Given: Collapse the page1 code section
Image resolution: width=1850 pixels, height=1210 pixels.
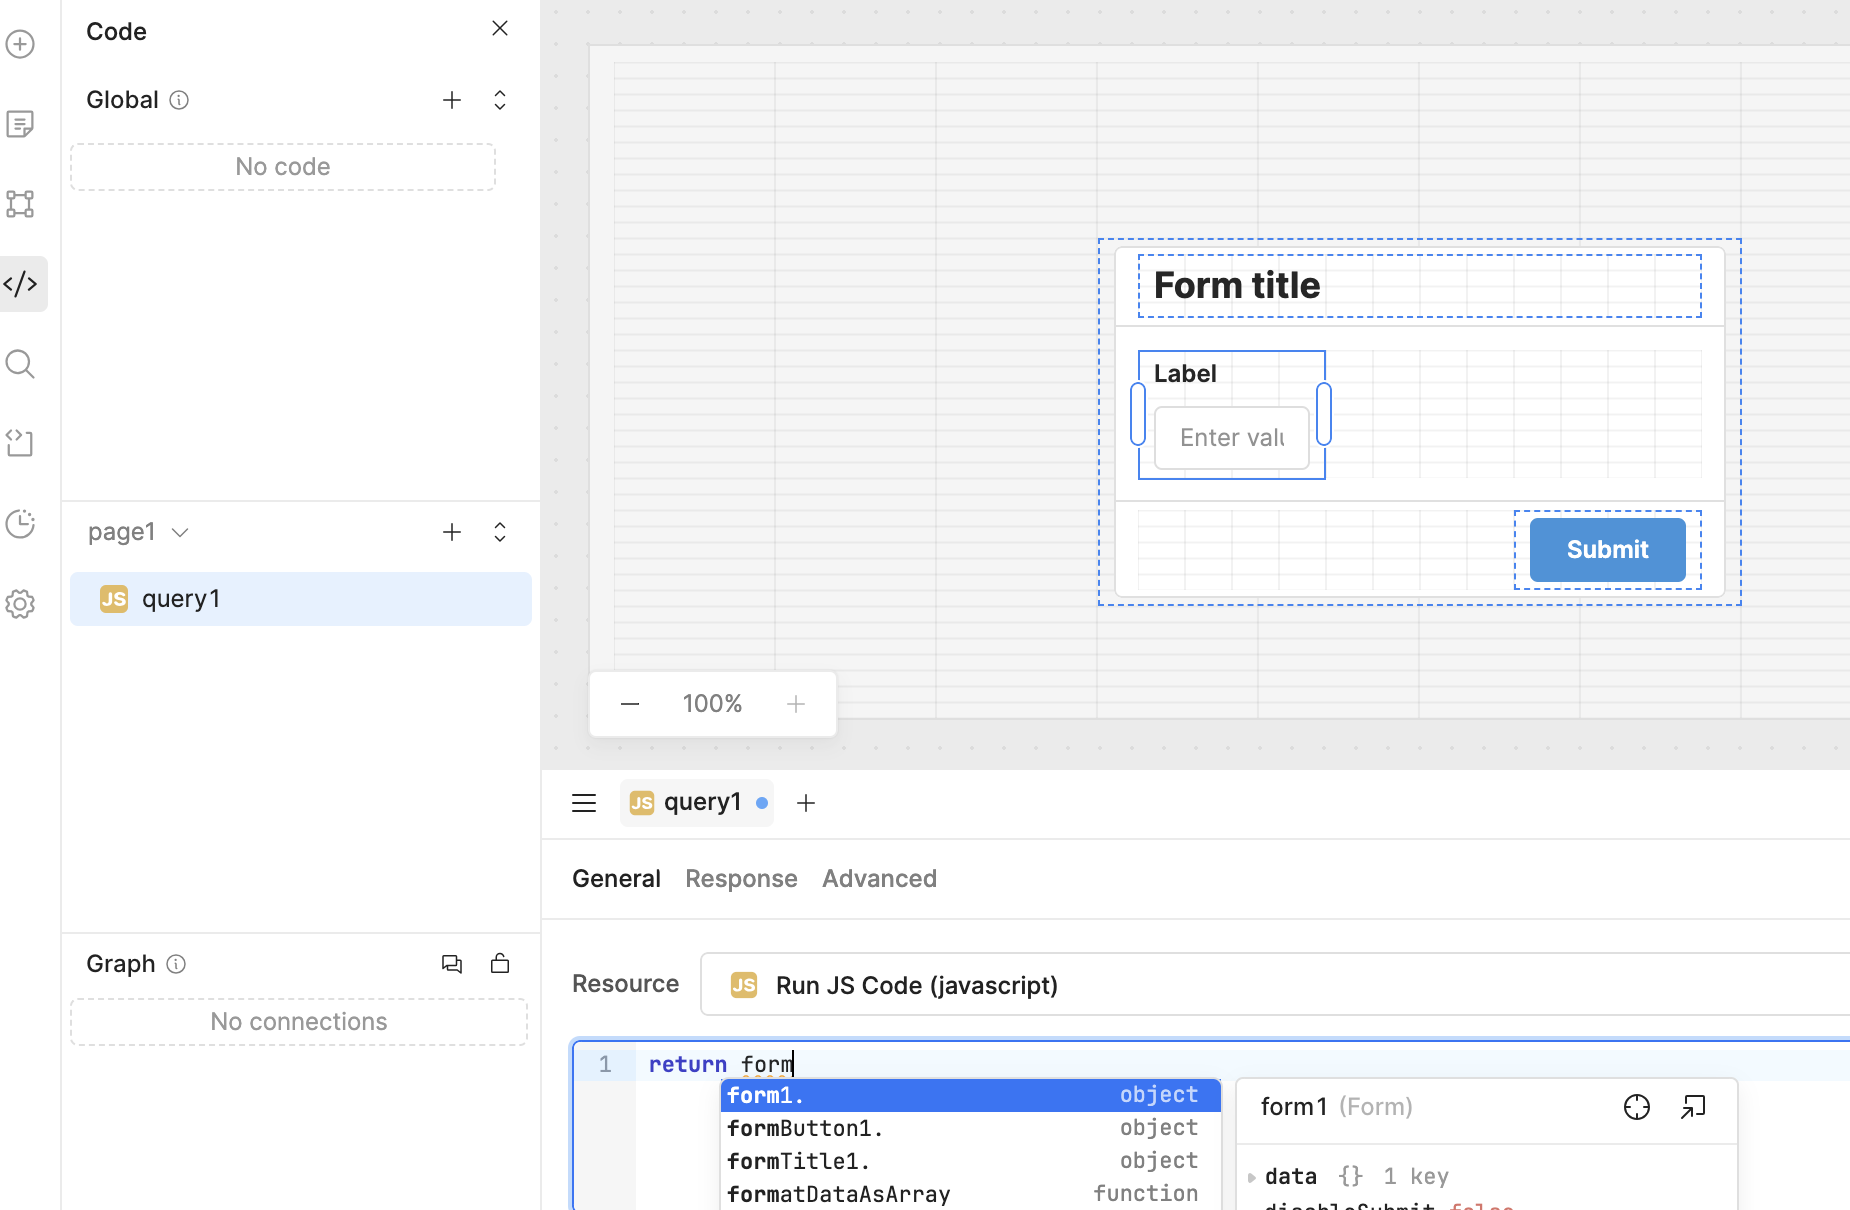Looking at the screenshot, I should point(500,532).
